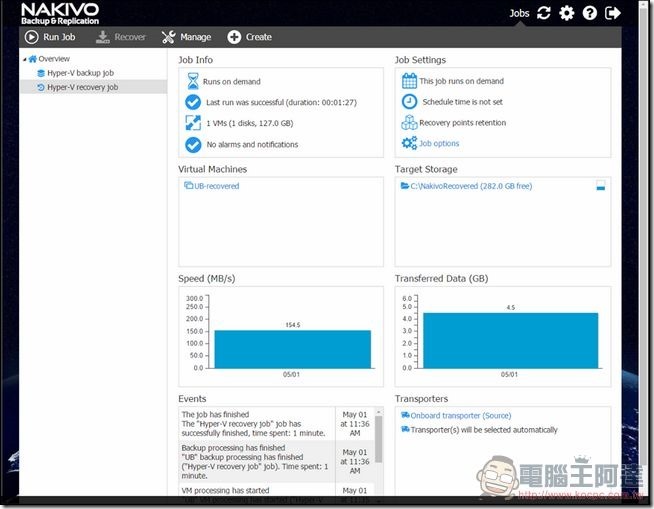654x509 pixels.
Task: Open the Job options link
Action: click(439, 143)
